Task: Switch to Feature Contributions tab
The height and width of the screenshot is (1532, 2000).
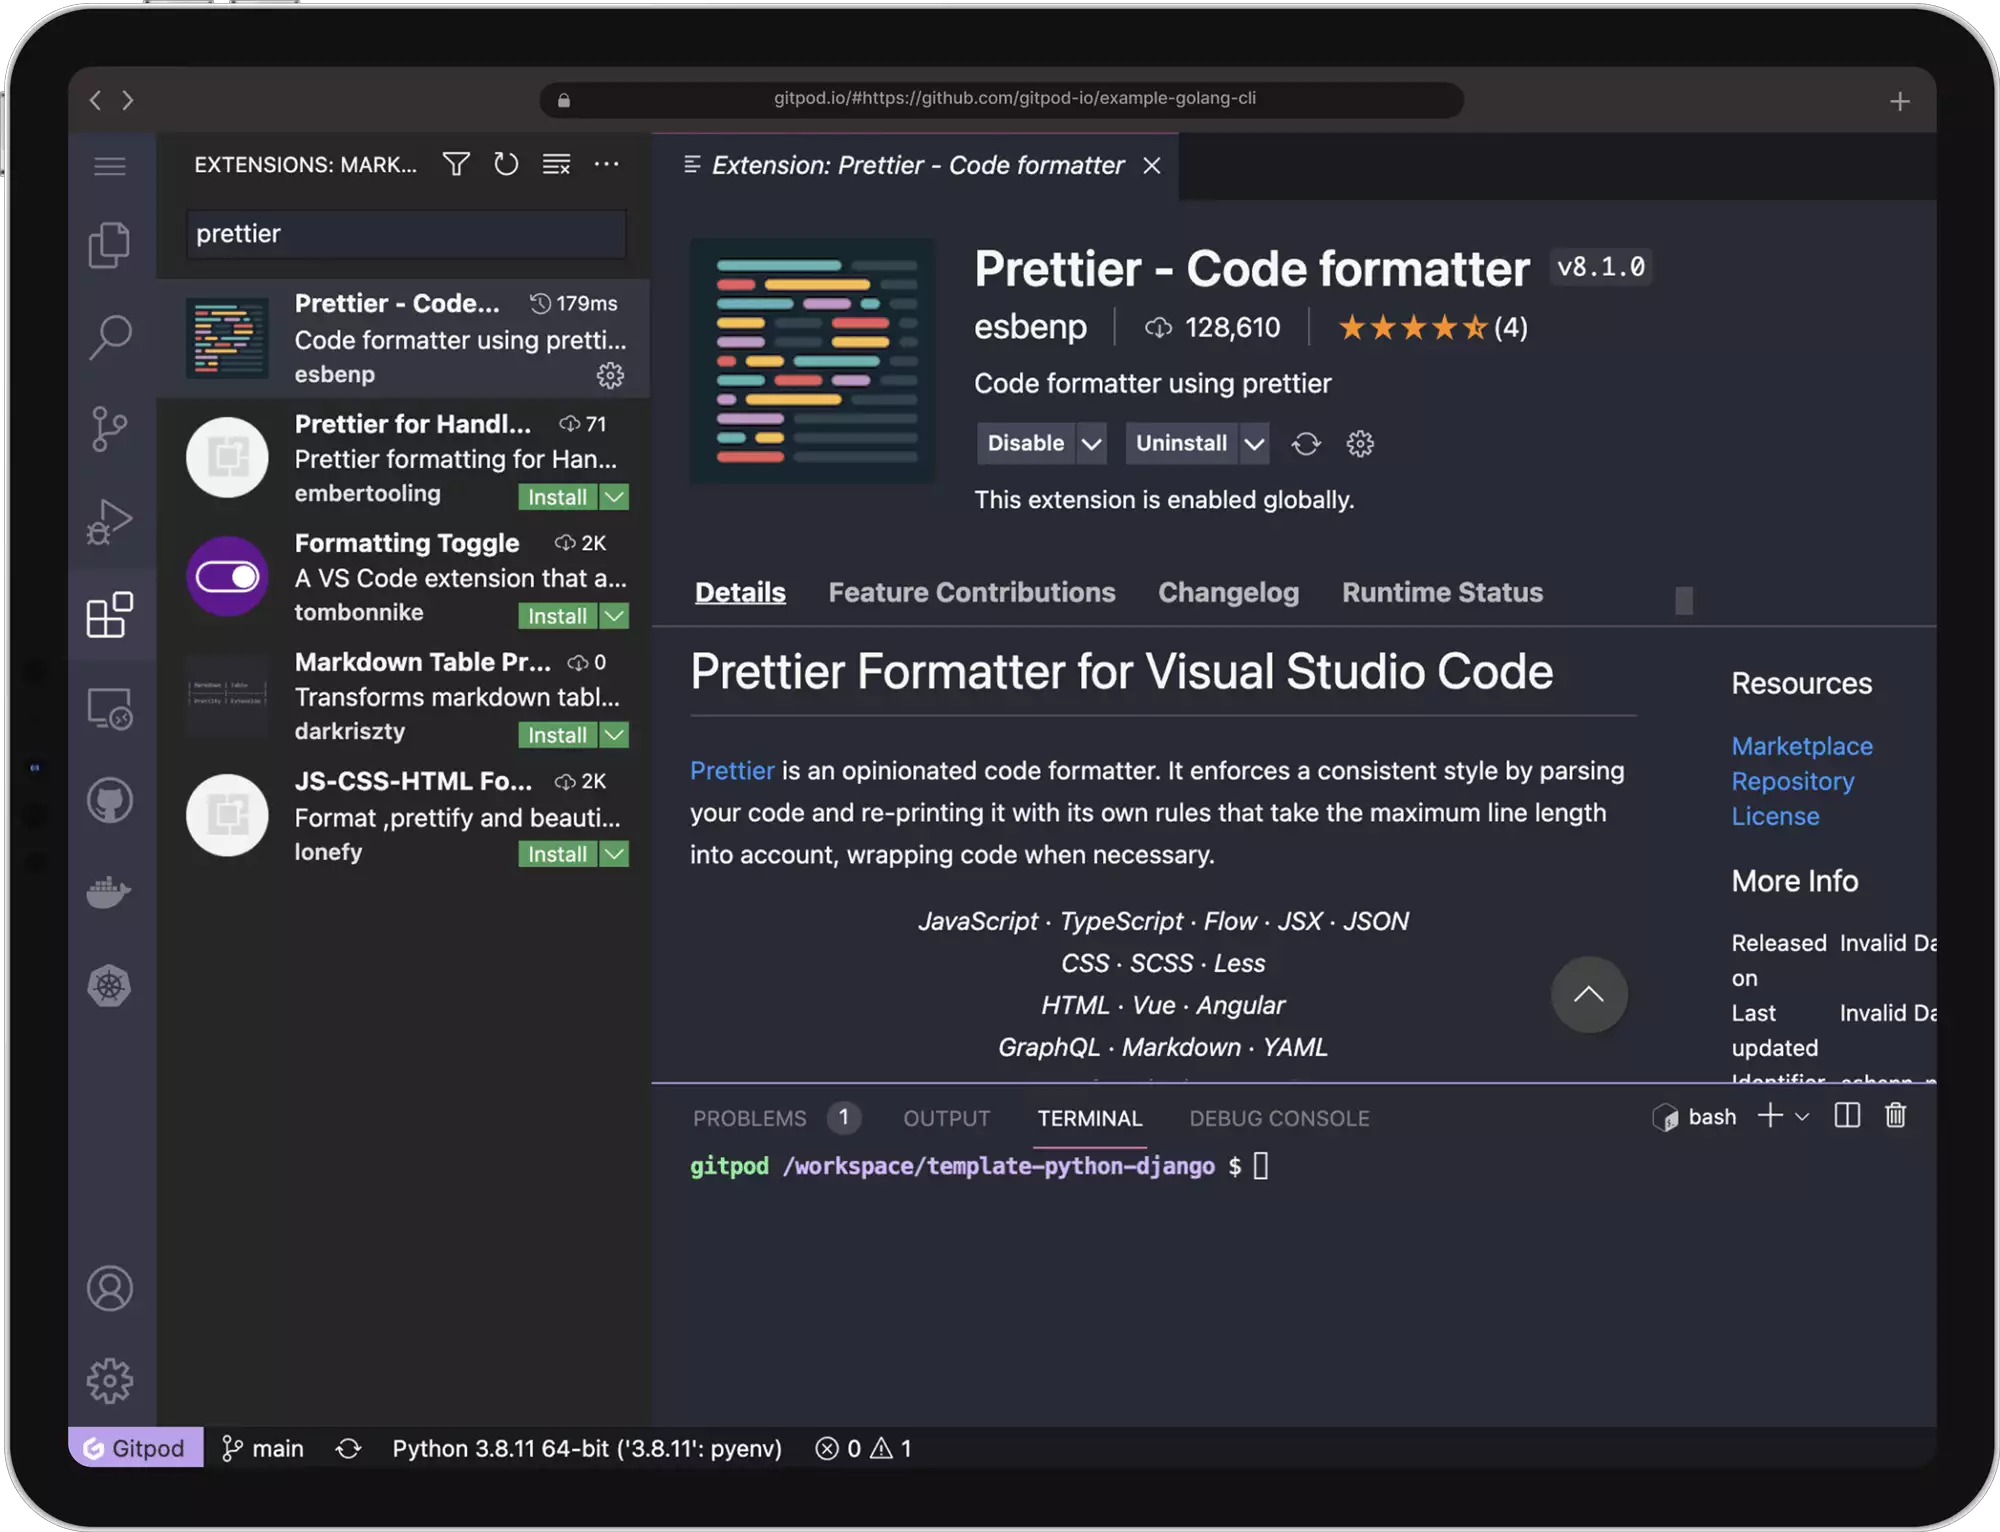Action: tap(971, 592)
